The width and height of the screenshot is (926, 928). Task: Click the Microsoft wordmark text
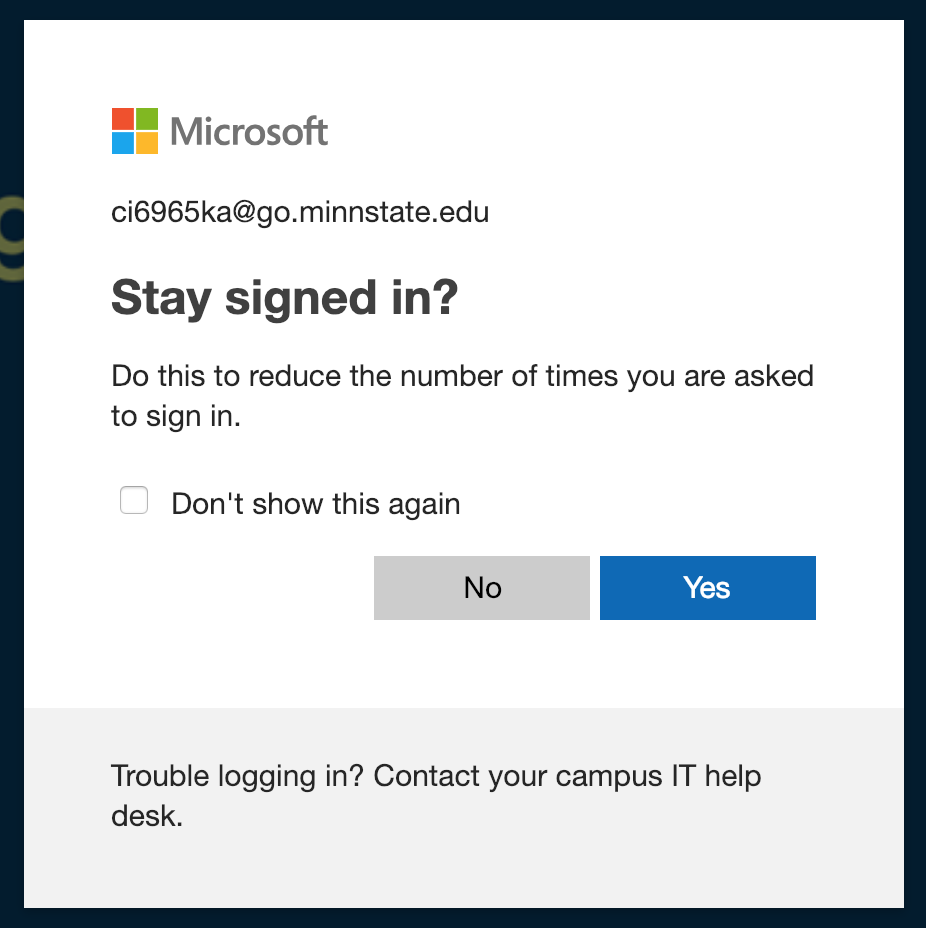click(249, 131)
